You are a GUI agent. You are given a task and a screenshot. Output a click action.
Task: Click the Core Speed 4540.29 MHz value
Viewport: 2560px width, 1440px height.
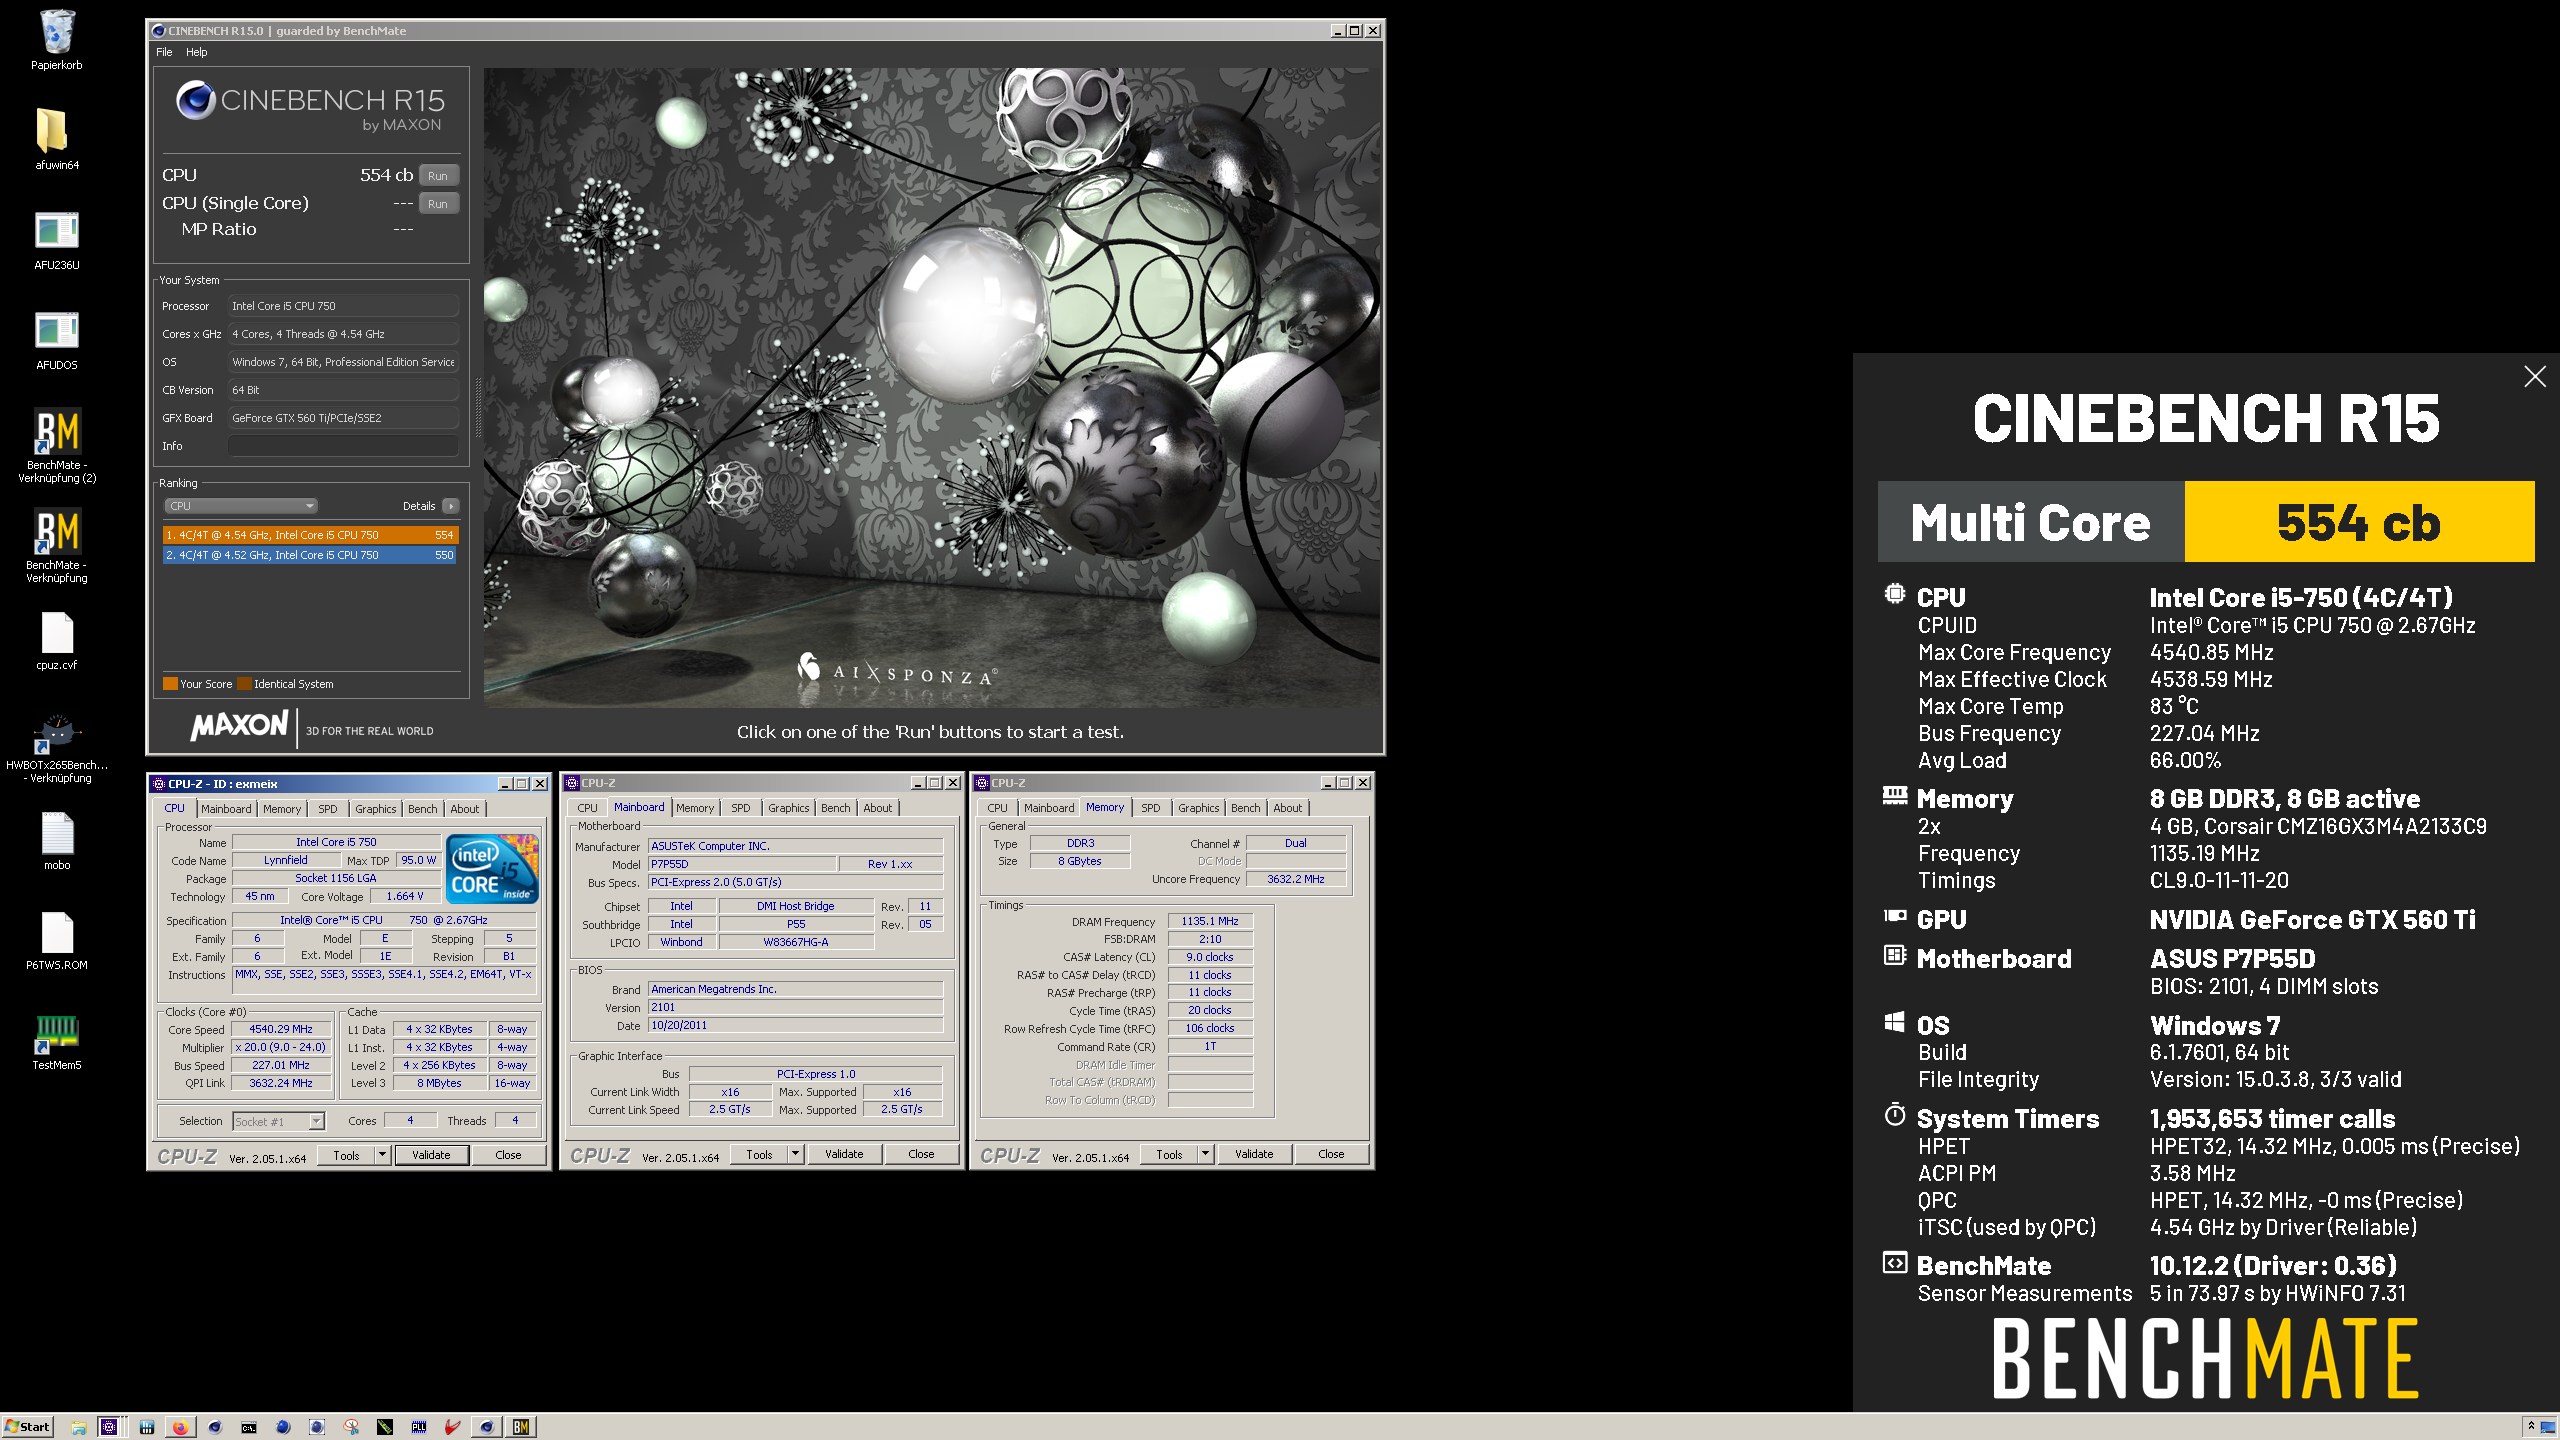[281, 1029]
